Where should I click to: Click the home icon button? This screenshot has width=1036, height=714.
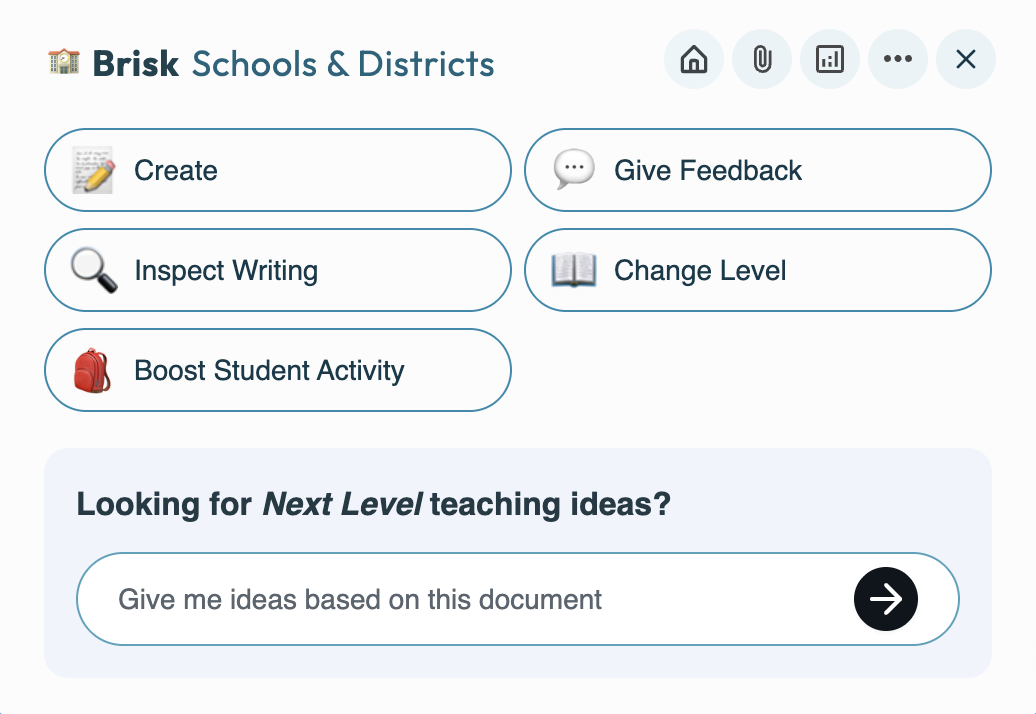pos(694,60)
